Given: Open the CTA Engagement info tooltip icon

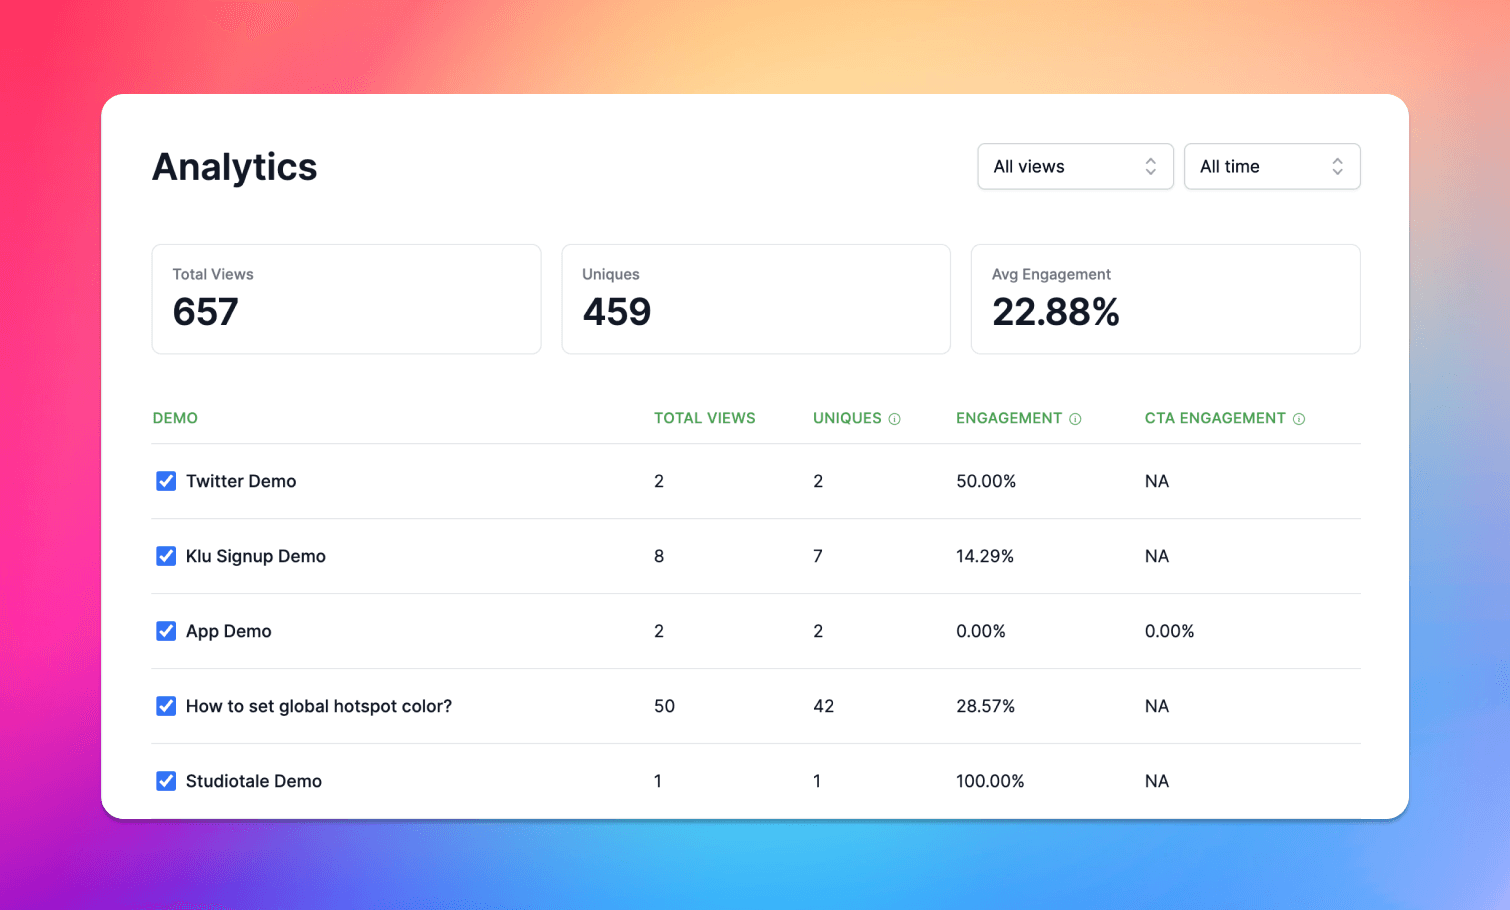Looking at the screenshot, I should pyautogui.click(x=1299, y=418).
